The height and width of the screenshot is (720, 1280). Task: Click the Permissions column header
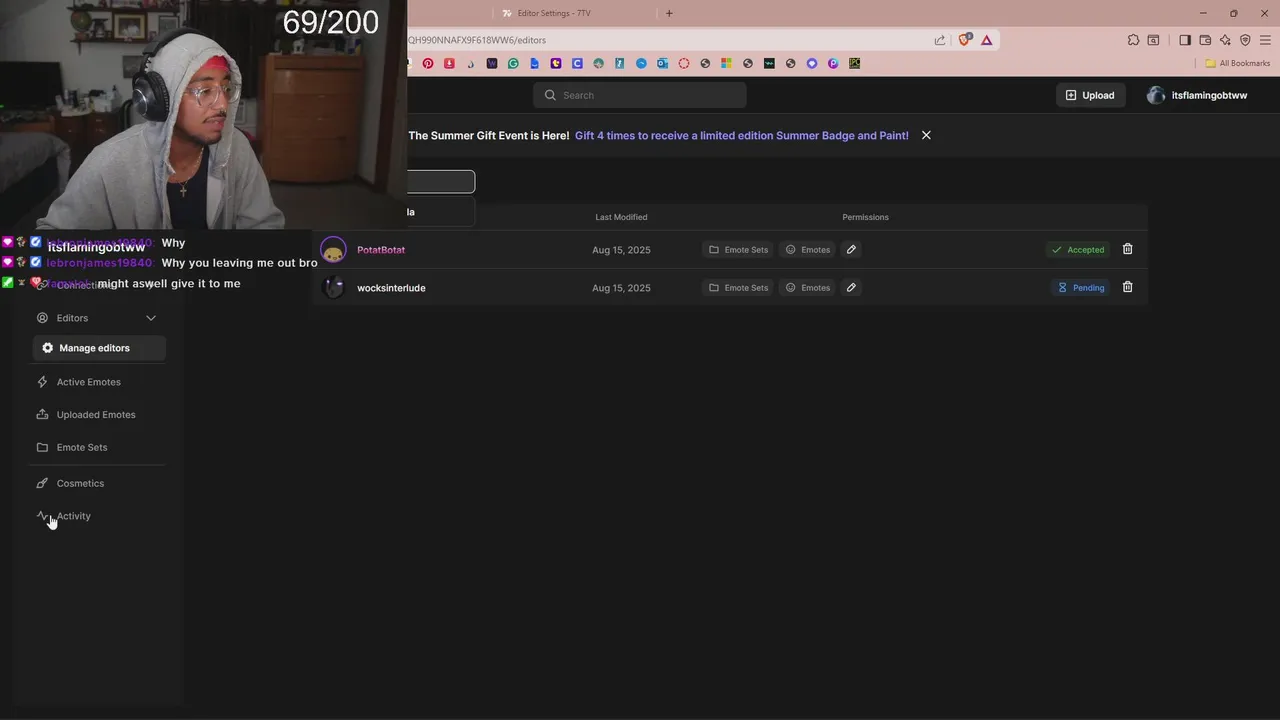[x=865, y=217]
